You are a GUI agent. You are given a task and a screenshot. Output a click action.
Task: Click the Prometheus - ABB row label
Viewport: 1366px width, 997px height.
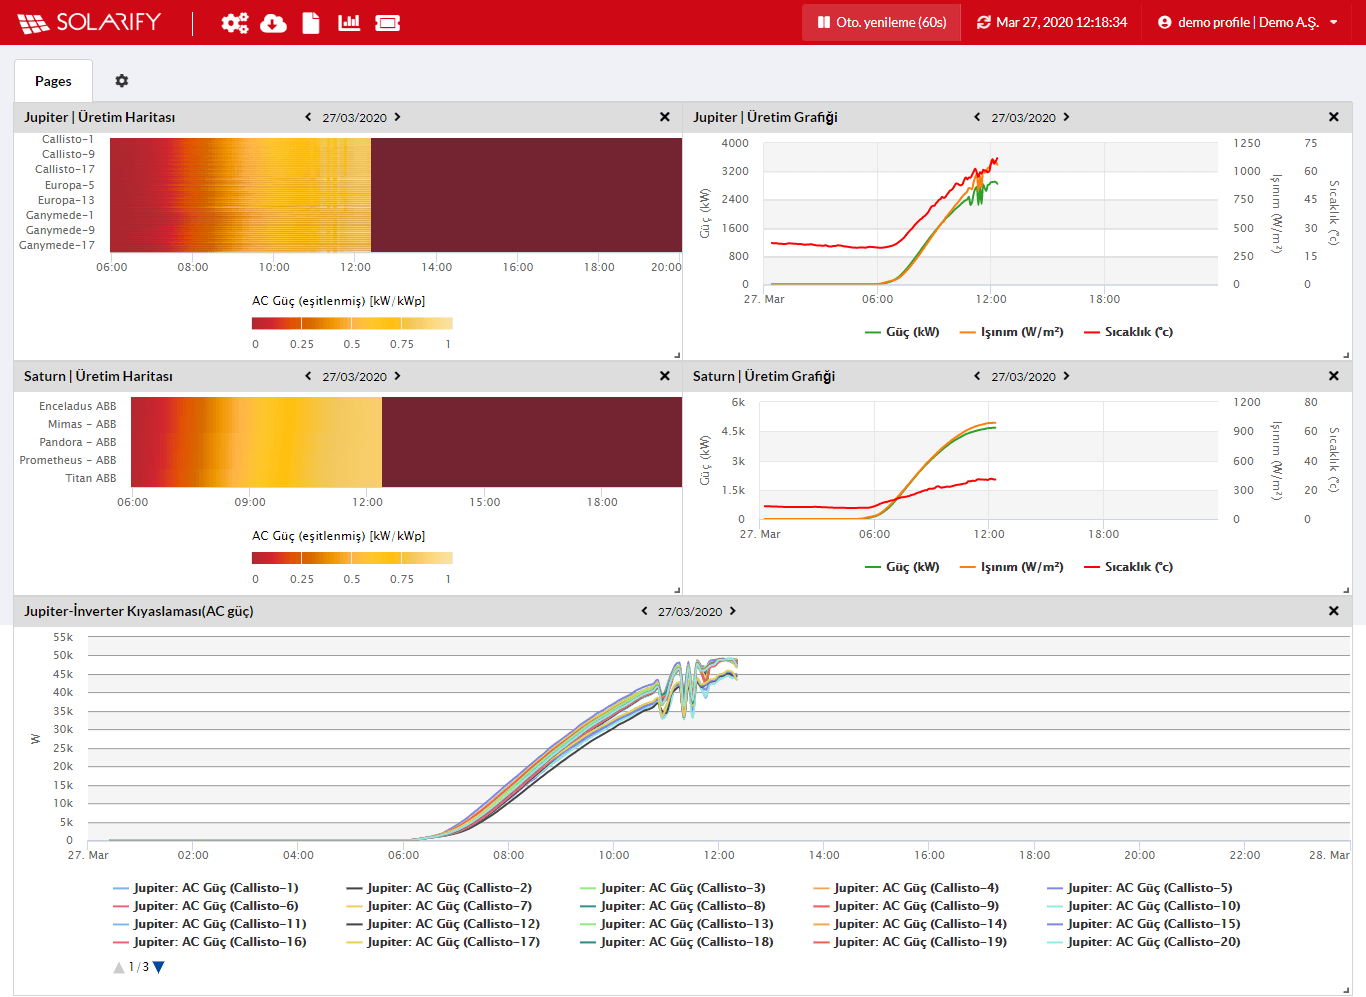pos(68,460)
